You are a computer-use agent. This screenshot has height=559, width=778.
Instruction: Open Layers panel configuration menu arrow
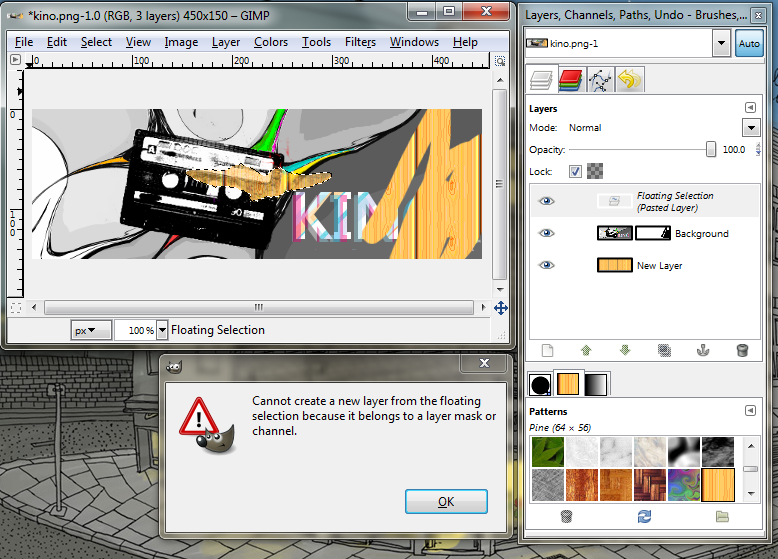coord(750,108)
